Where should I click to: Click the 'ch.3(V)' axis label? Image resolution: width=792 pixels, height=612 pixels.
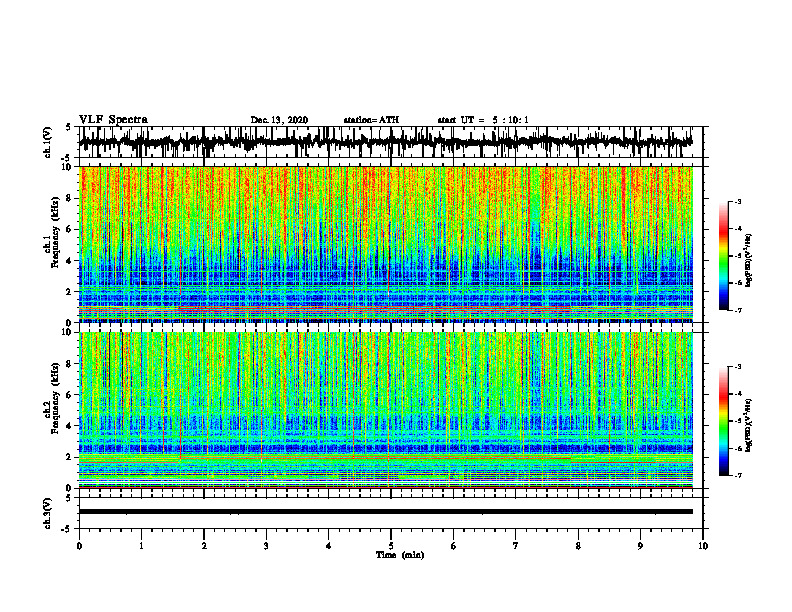tap(48, 514)
